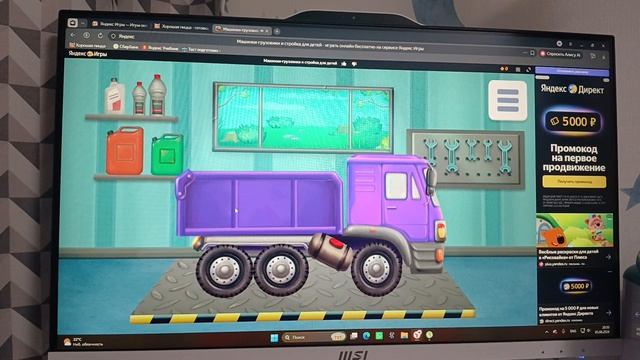
Task: Click the taskbar clock and date
Action: point(602,330)
